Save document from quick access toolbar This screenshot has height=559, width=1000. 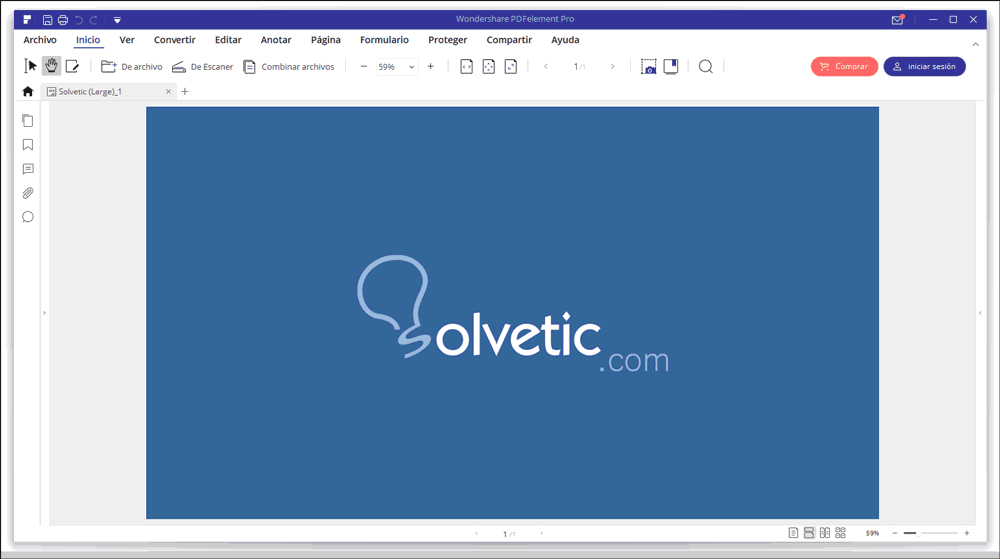click(47, 20)
